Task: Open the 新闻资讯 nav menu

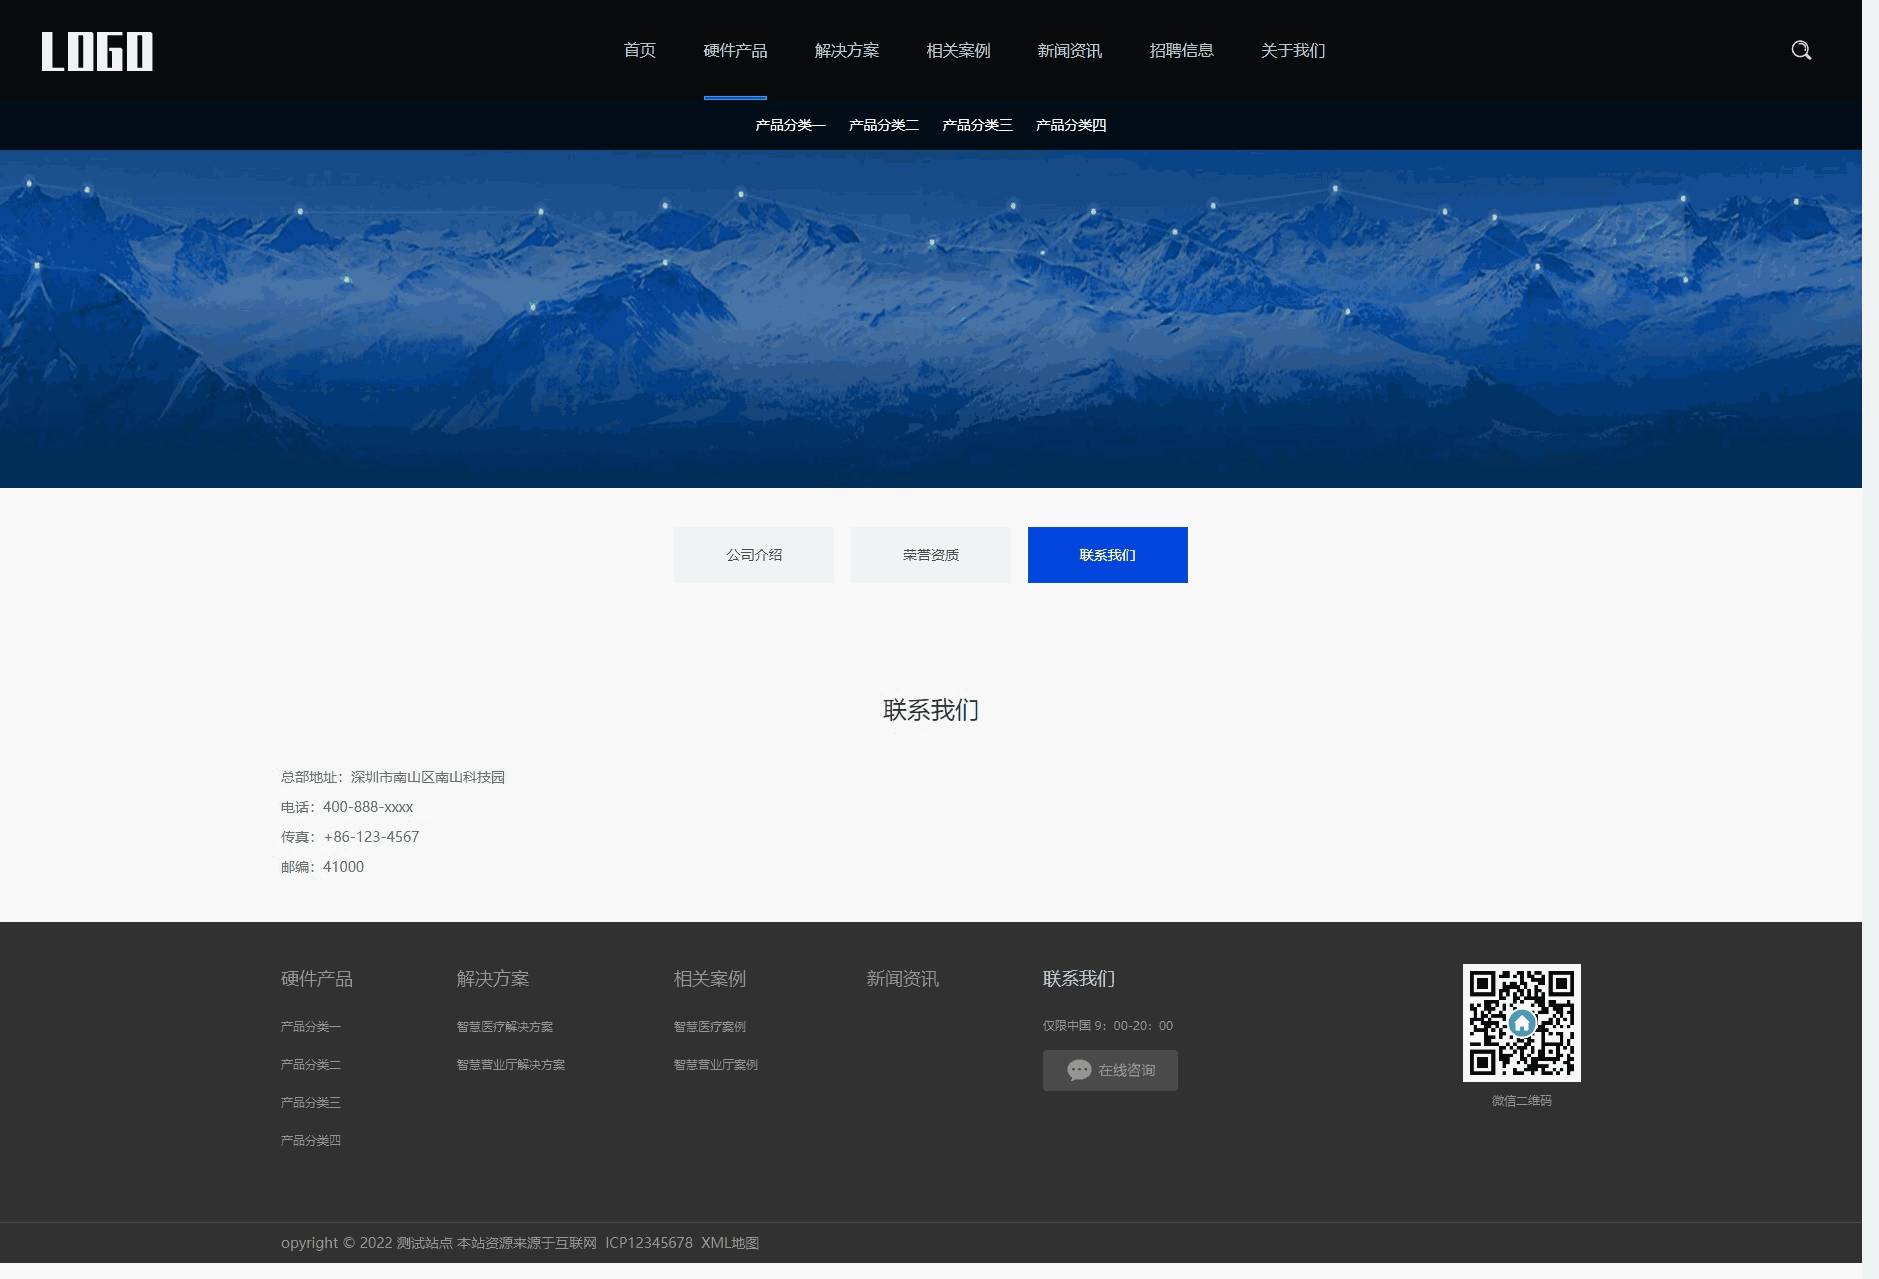Action: coord(1070,50)
